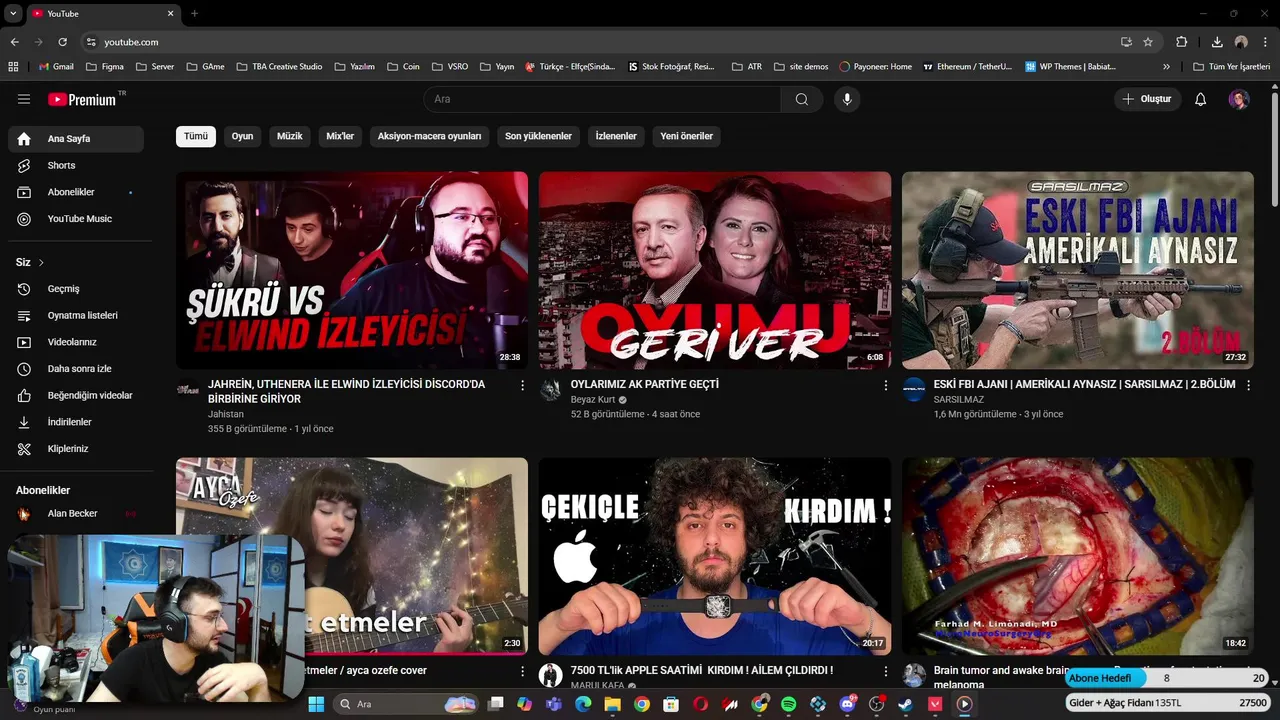Reload the page with the browser refresh icon
The width and height of the screenshot is (1280, 720).
[62, 42]
